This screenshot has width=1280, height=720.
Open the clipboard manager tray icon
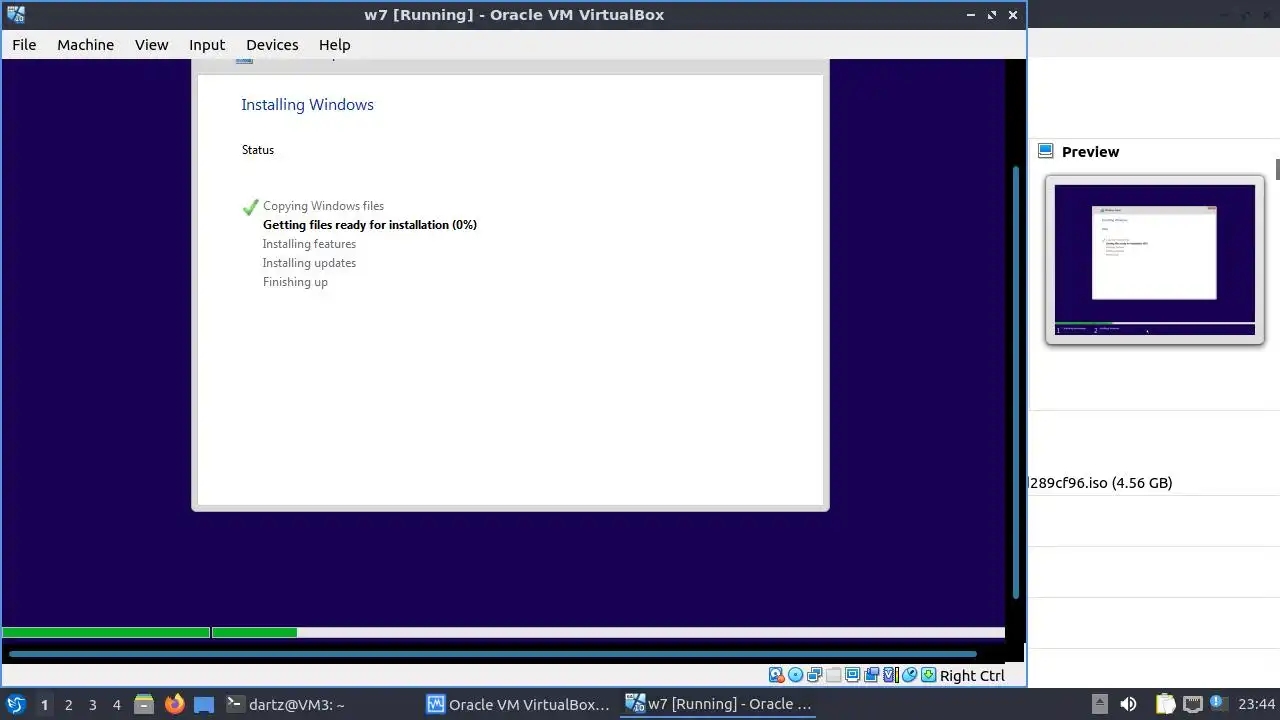point(1165,704)
